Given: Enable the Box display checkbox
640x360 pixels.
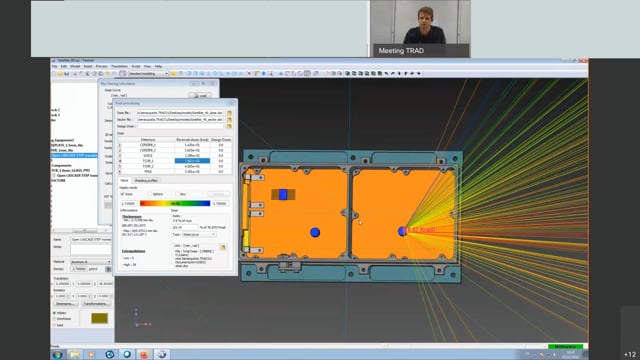Looking at the screenshot, I should coord(178,194).
